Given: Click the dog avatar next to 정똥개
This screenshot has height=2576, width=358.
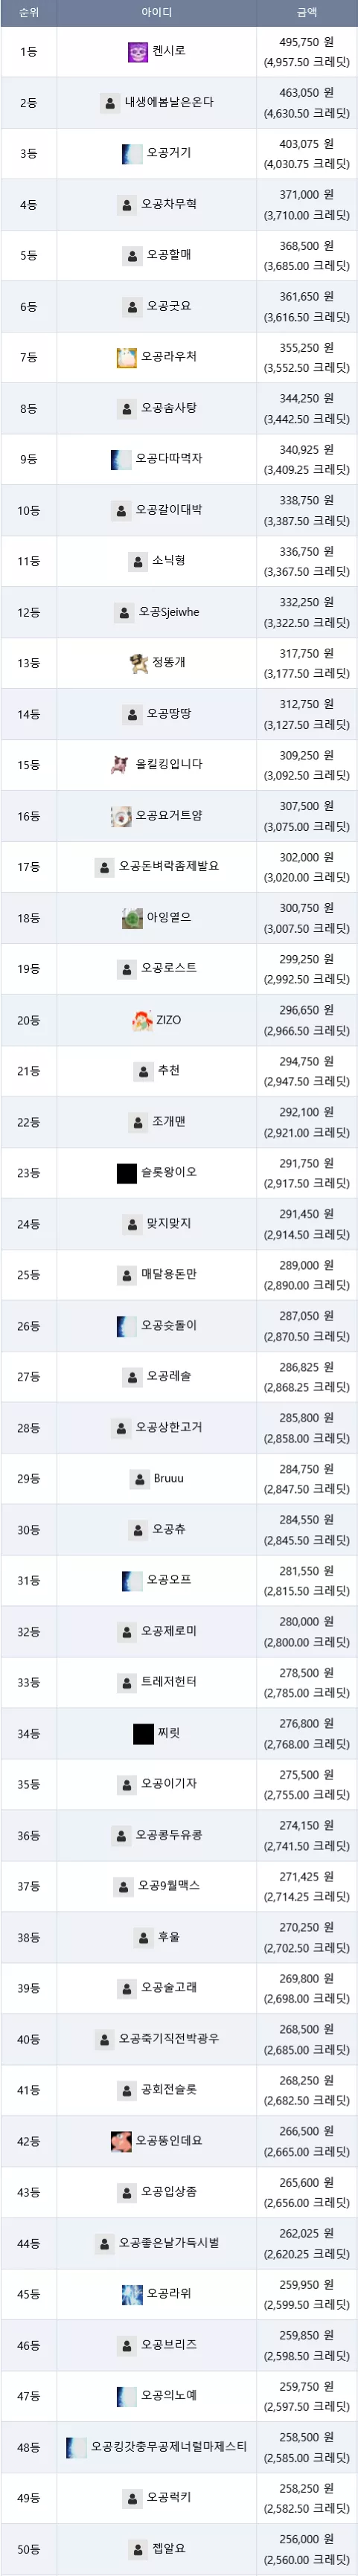Looking at the screenshot, I should 138,663.
